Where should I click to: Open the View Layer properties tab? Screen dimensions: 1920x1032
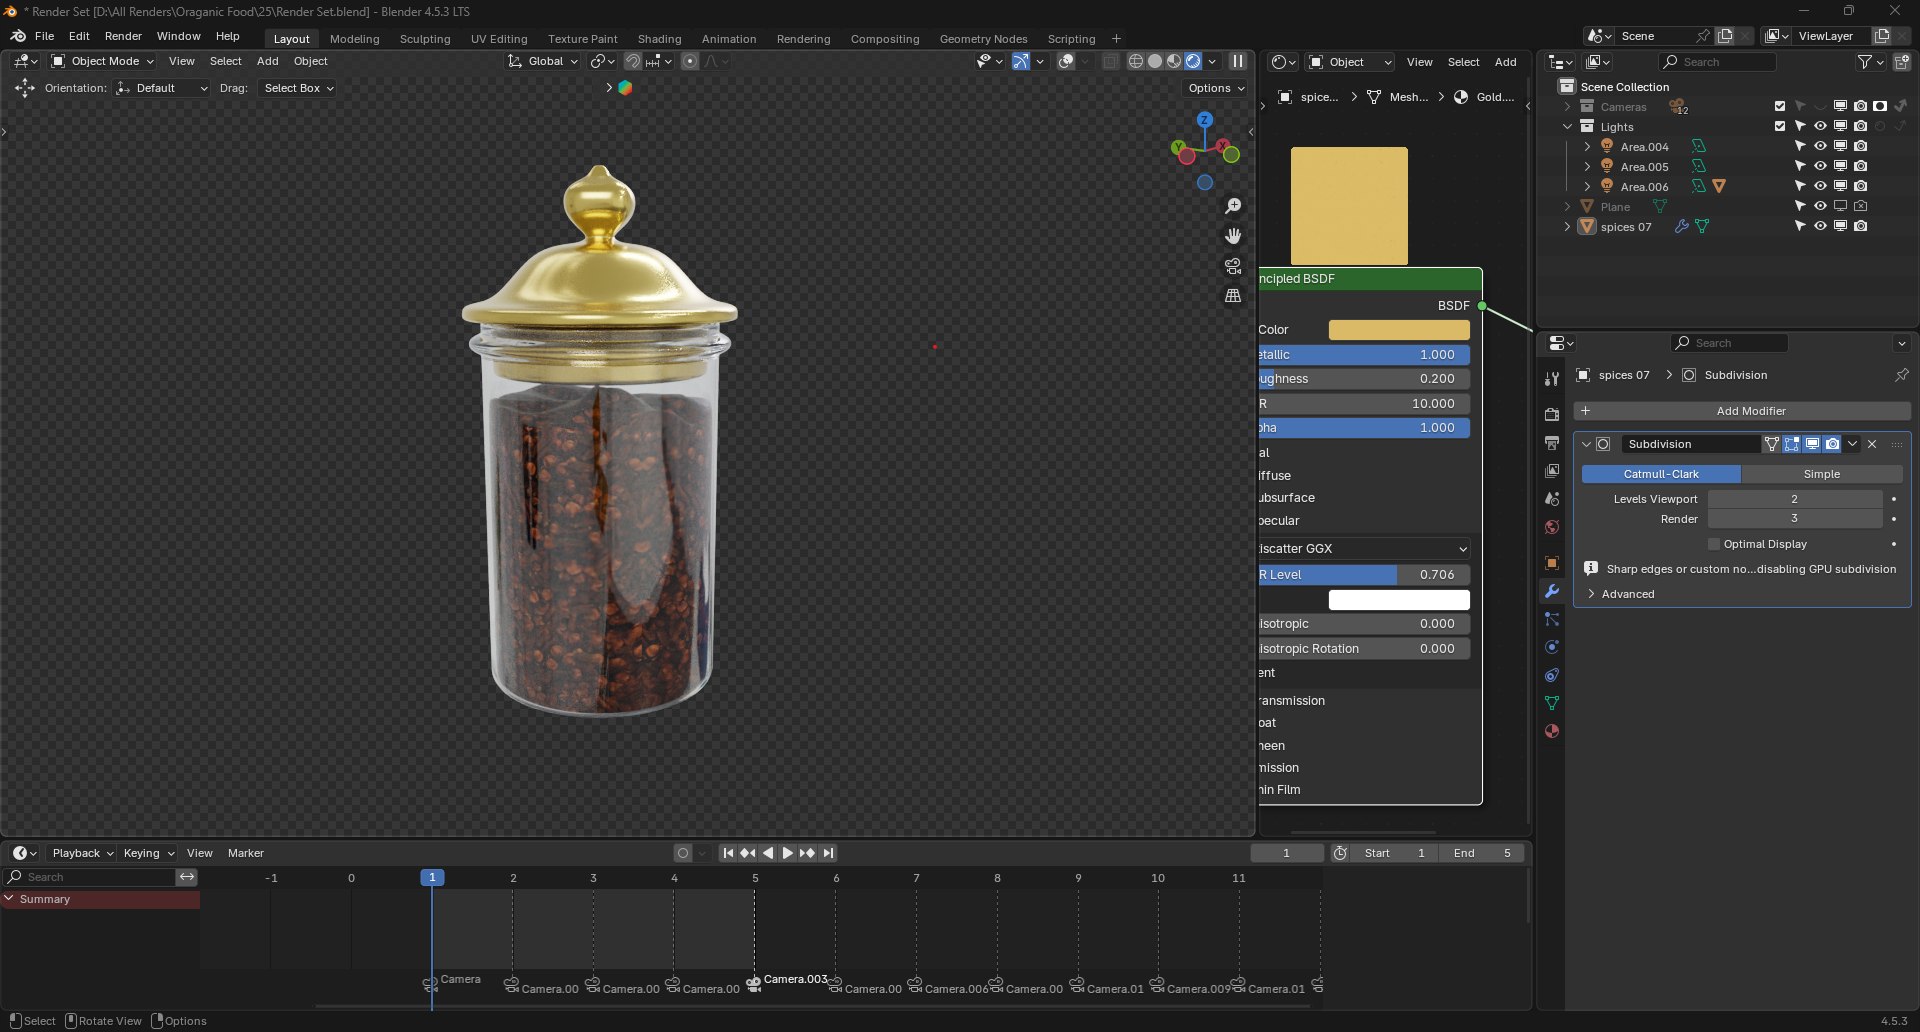pyautogui.click(x=1551, y=470)
